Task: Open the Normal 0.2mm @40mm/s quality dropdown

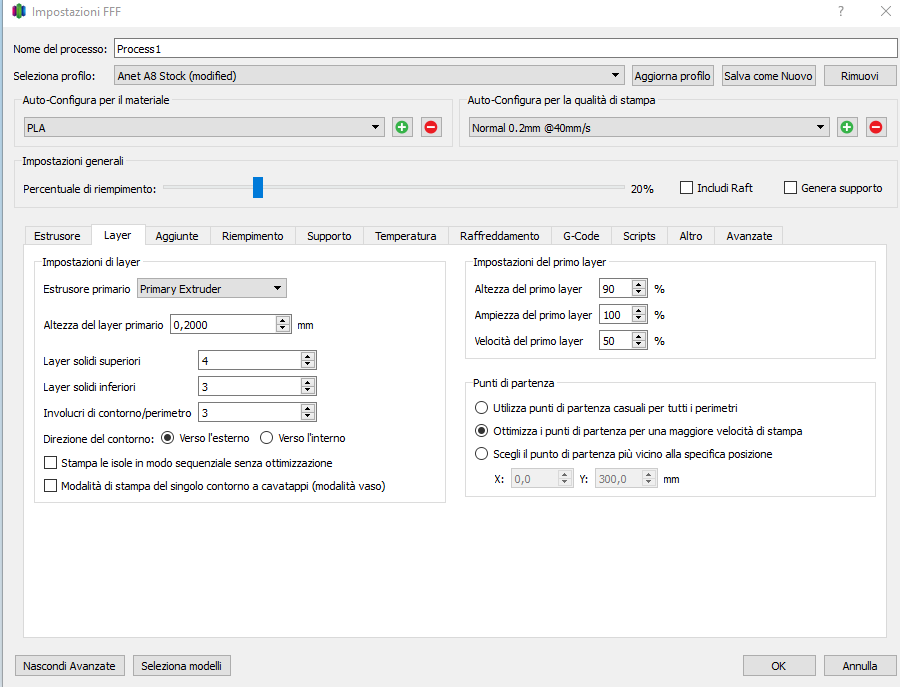Action: 649,127
